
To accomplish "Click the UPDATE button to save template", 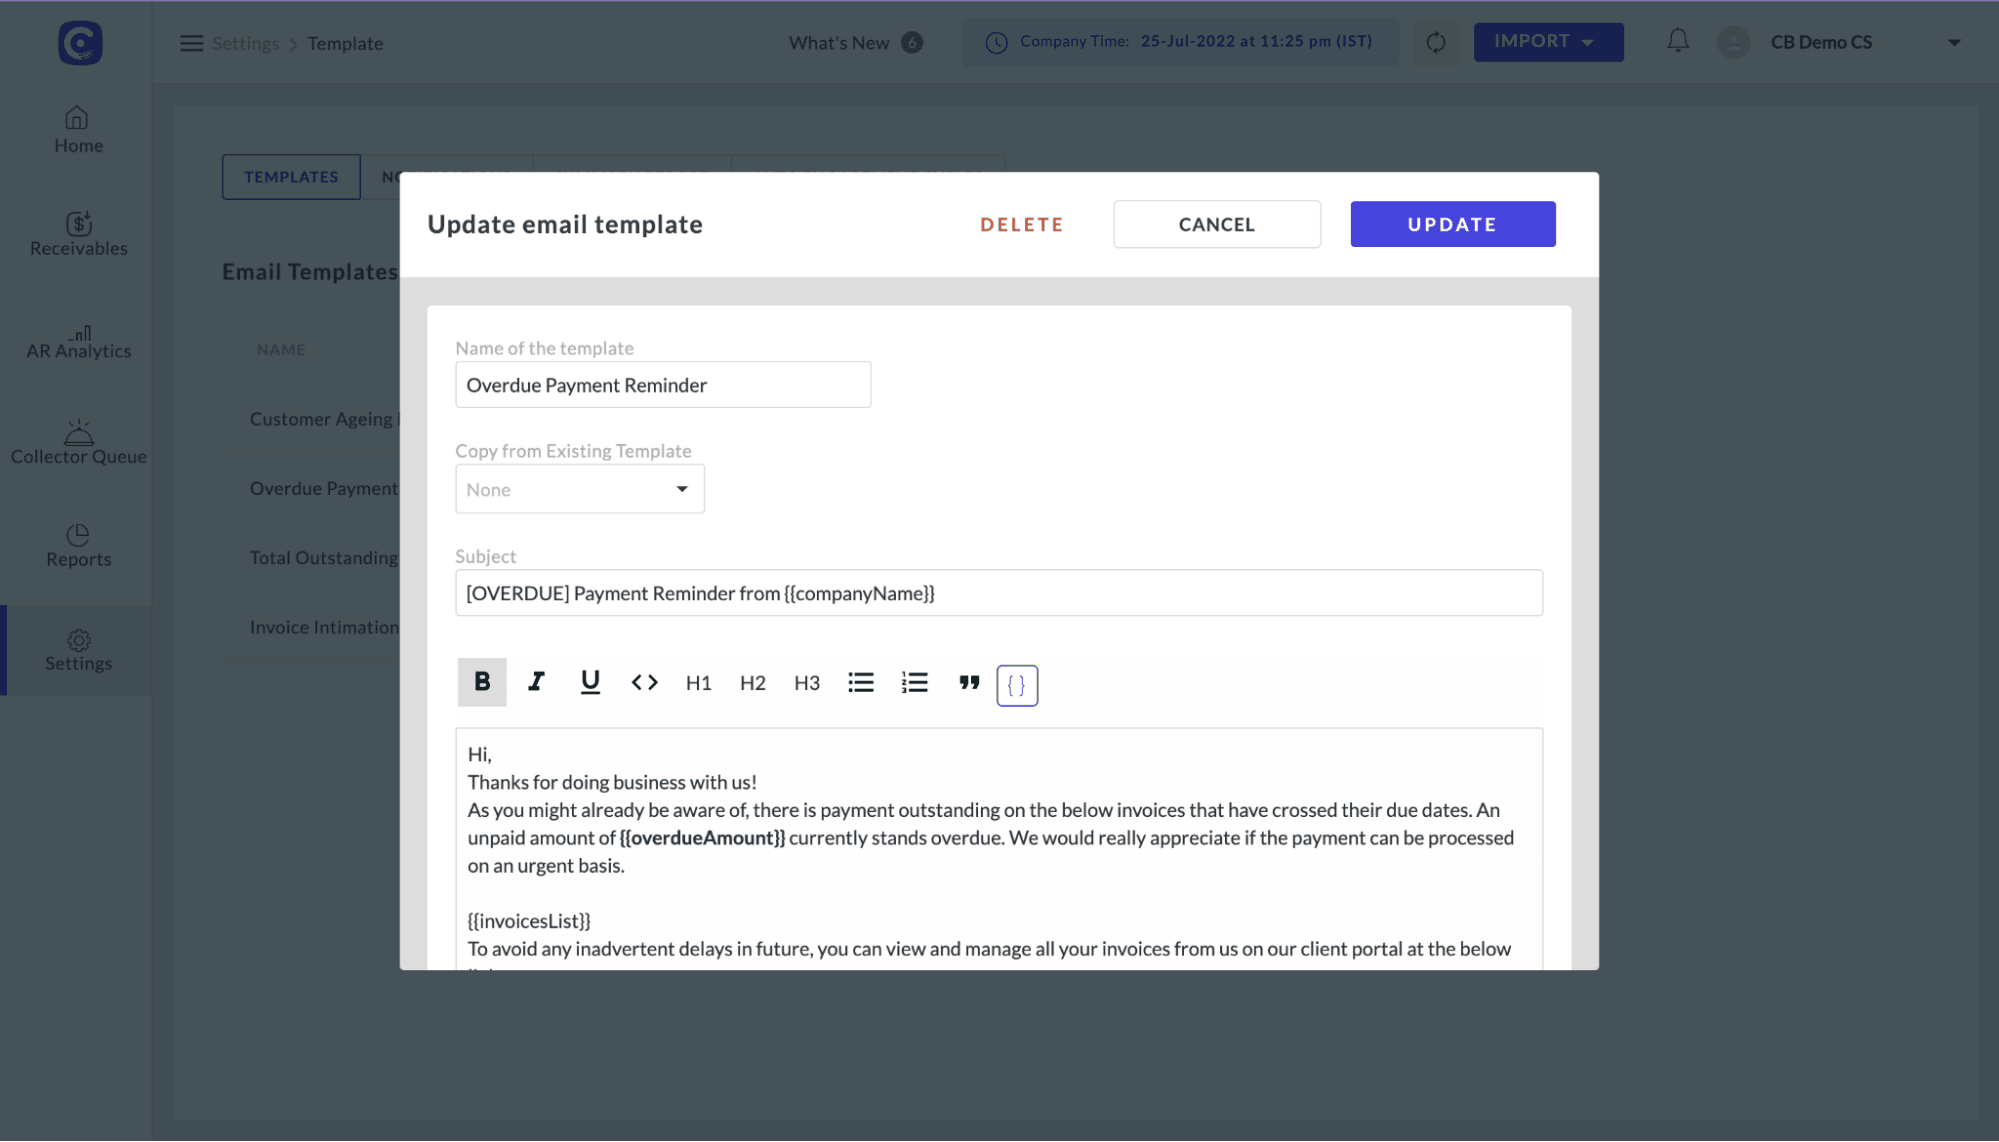I will (x=1452, y=224).
